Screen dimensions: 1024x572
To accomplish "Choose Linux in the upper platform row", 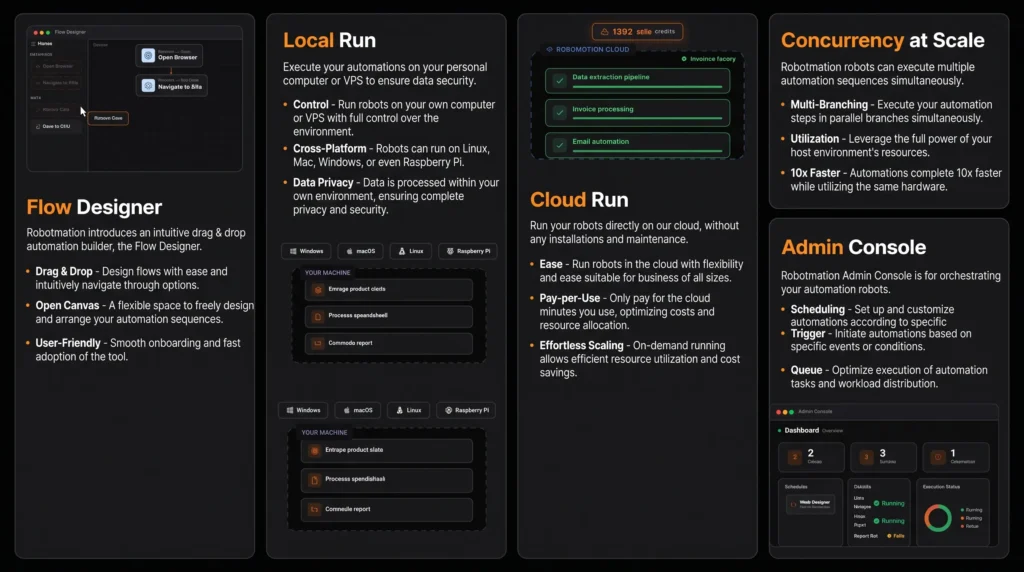I will (411, 251).
